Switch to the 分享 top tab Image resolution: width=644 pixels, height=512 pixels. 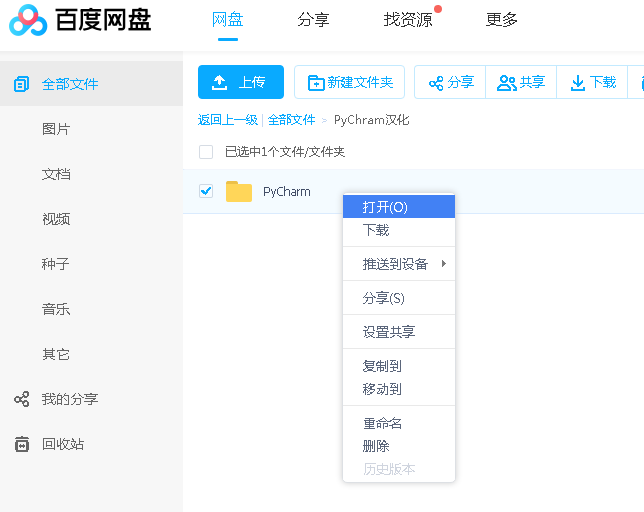coord(313,20)
